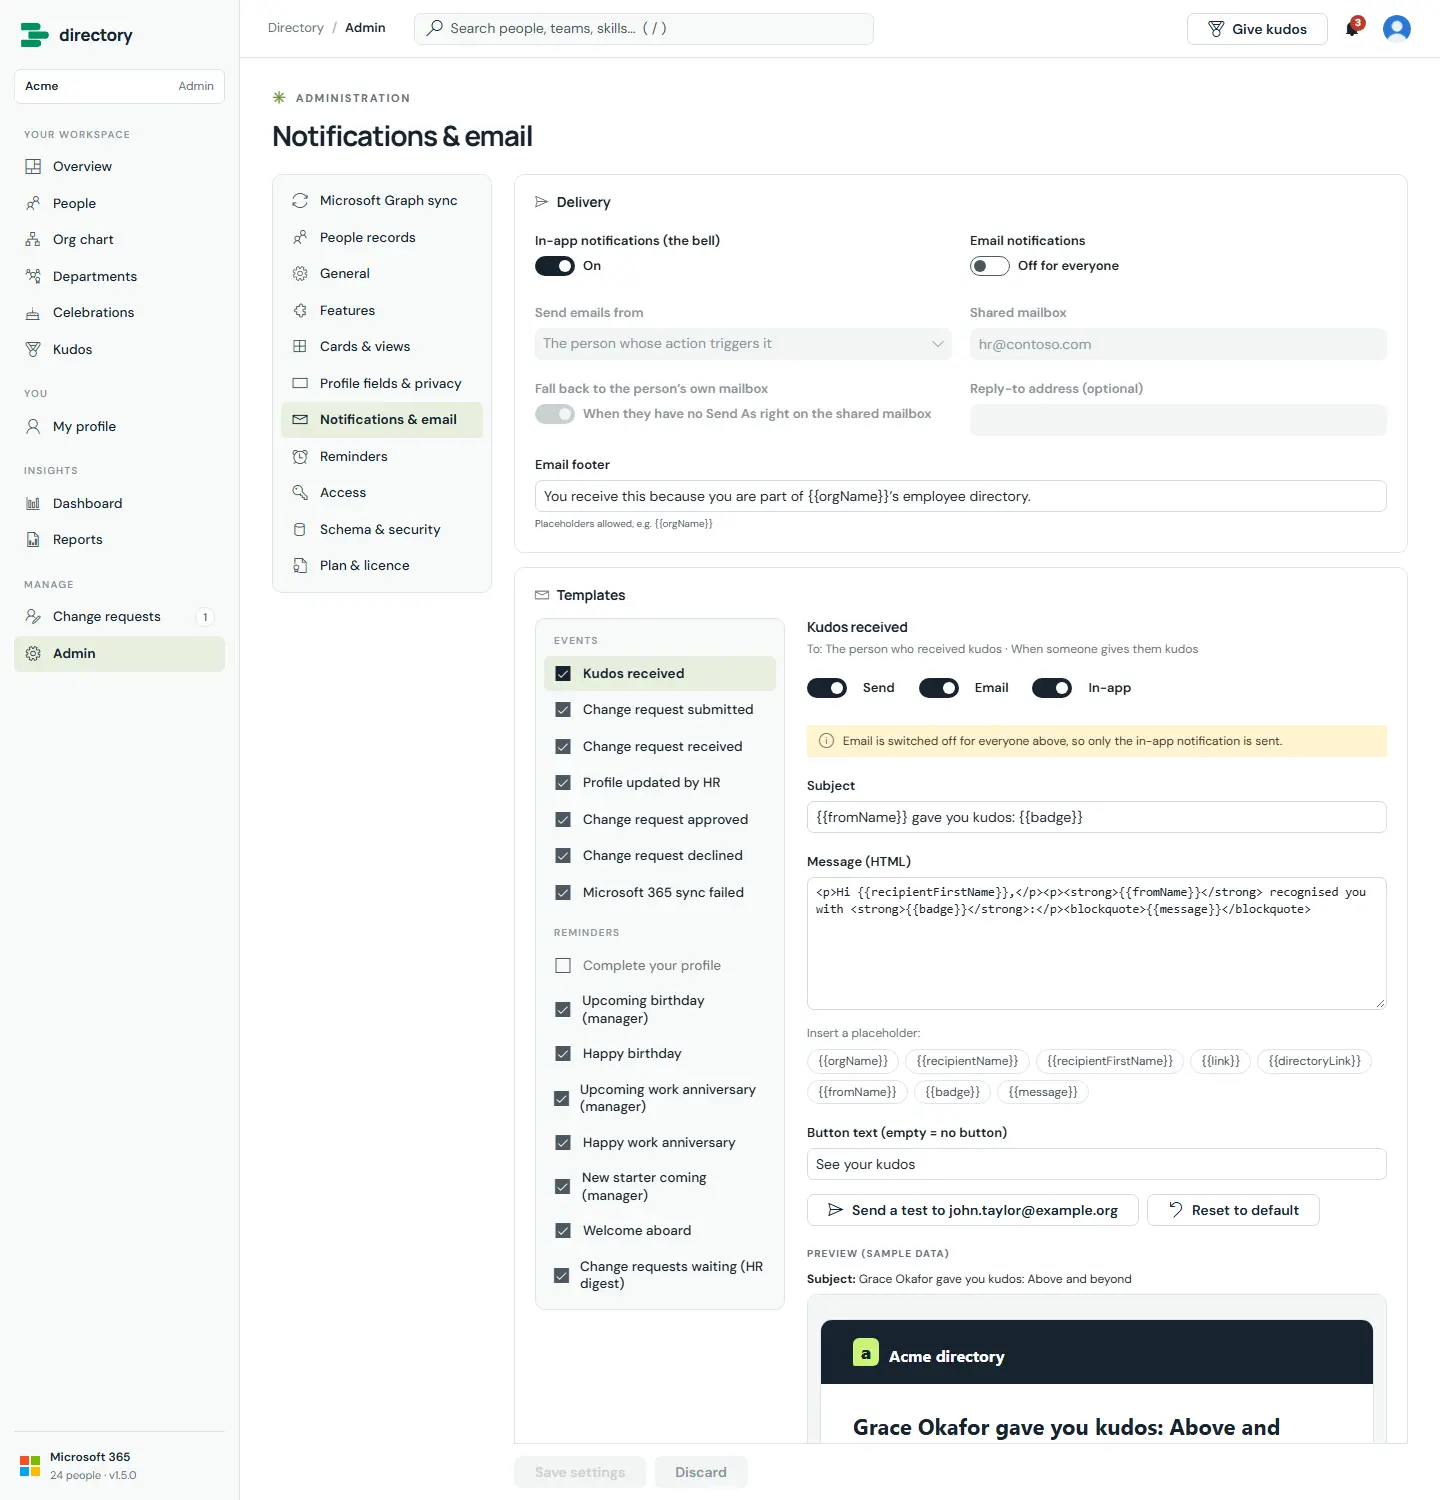1440x1500 pixels.
Task: Click the Email footer text field
Action: (x=961, y=496)
